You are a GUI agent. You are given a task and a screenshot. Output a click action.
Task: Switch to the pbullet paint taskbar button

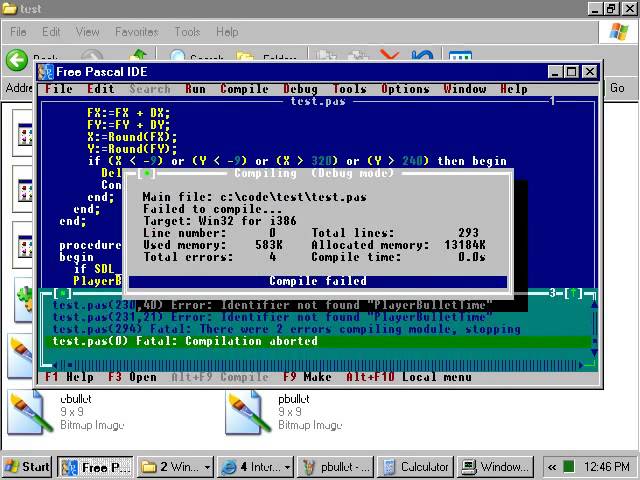(336, 467)
